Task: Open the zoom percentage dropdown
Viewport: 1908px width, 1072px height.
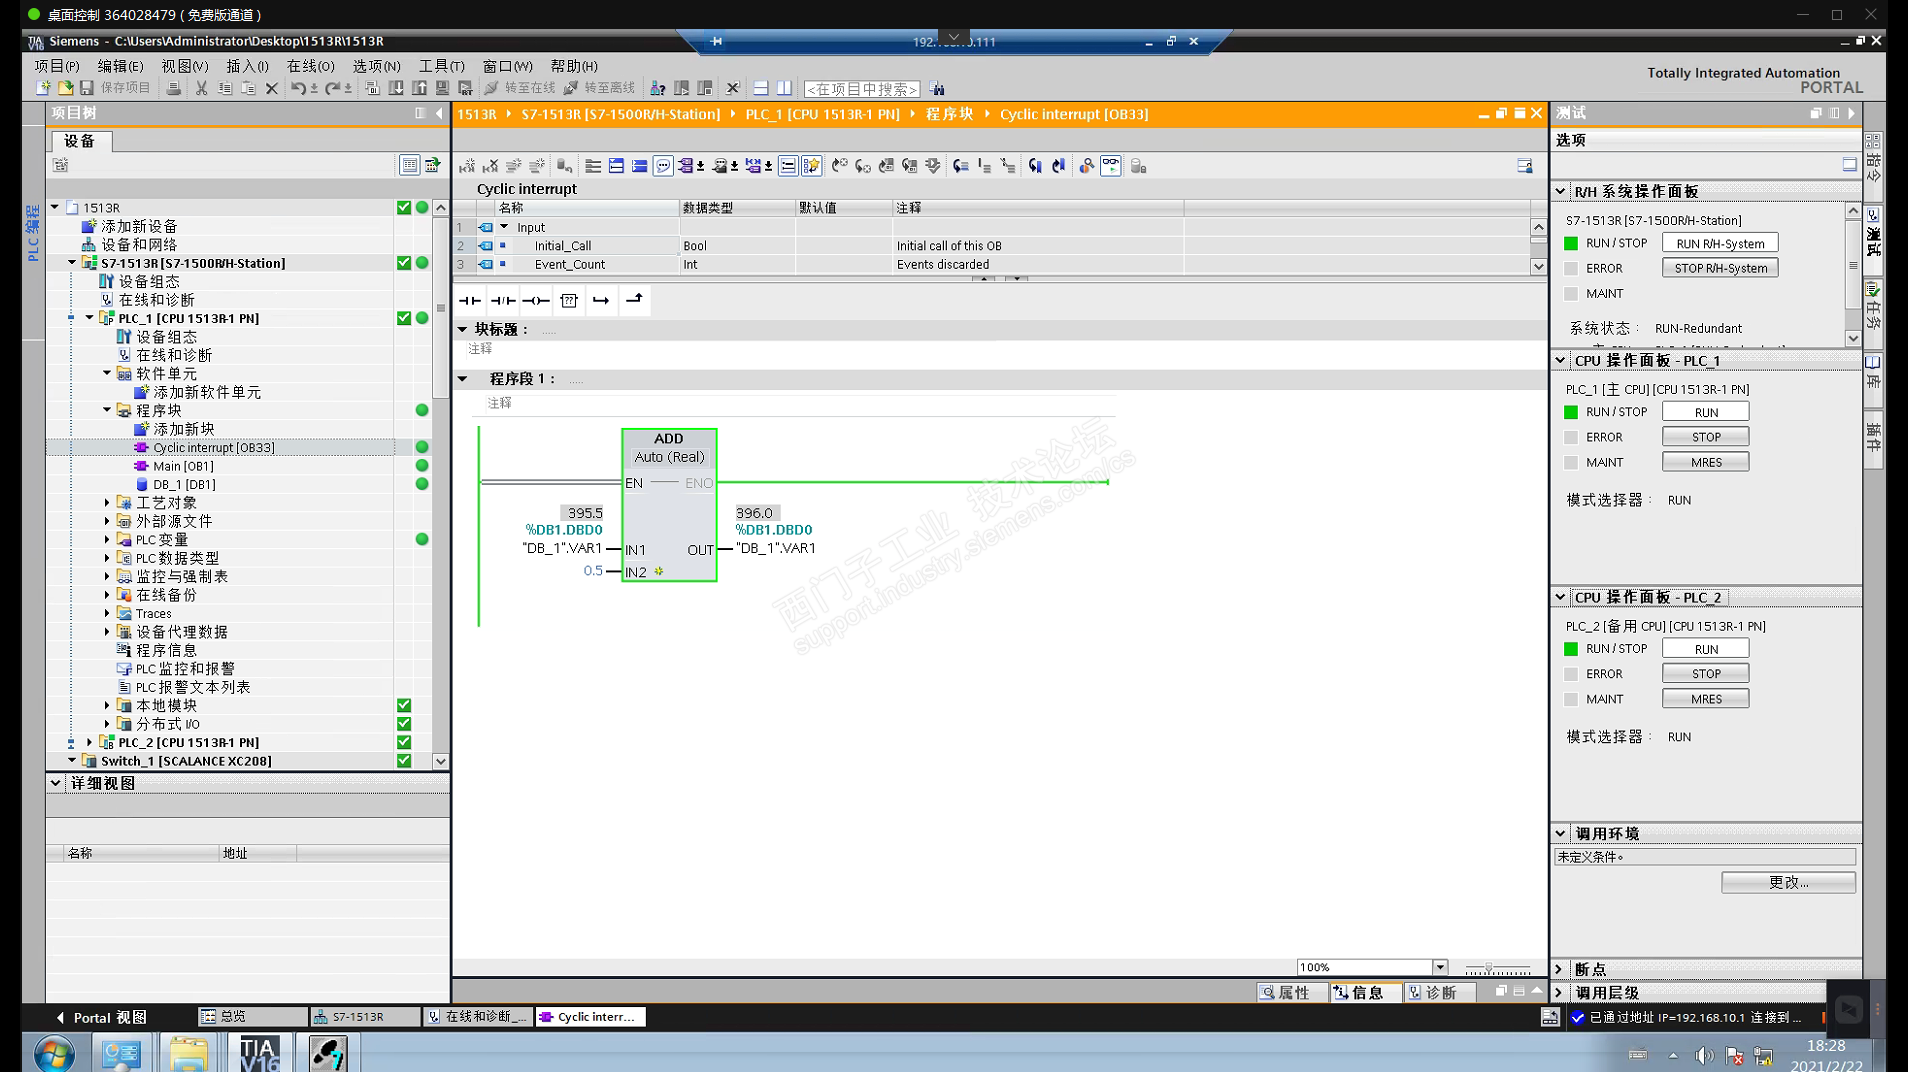Action: click(1440, 967)
